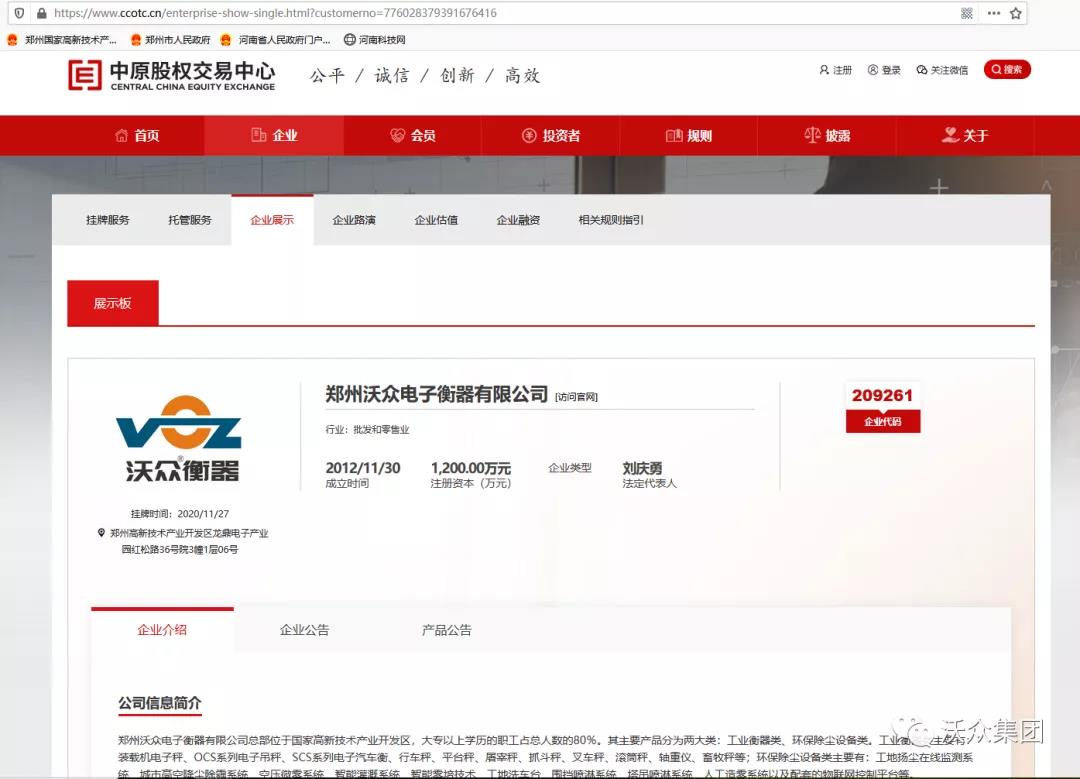This screenshot has width=1080, height=779.
Task: Click the browser shield tracking protection icon
Action: pyautogui.click(x=19, y=13)
